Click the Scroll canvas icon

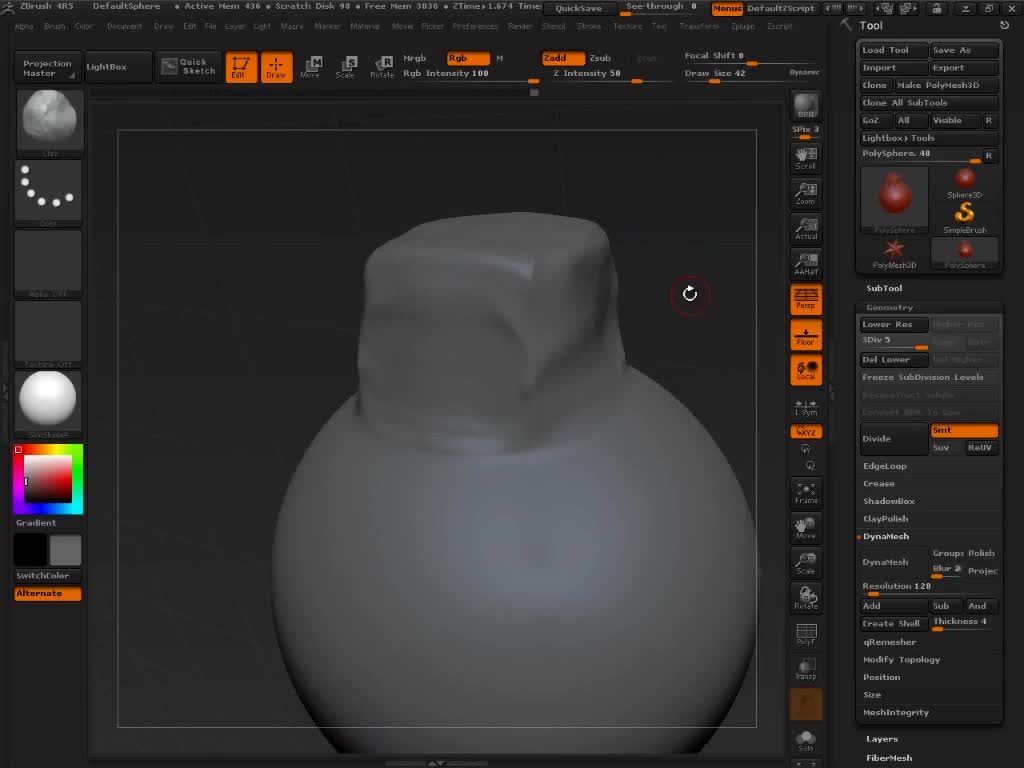pos(806,158)
